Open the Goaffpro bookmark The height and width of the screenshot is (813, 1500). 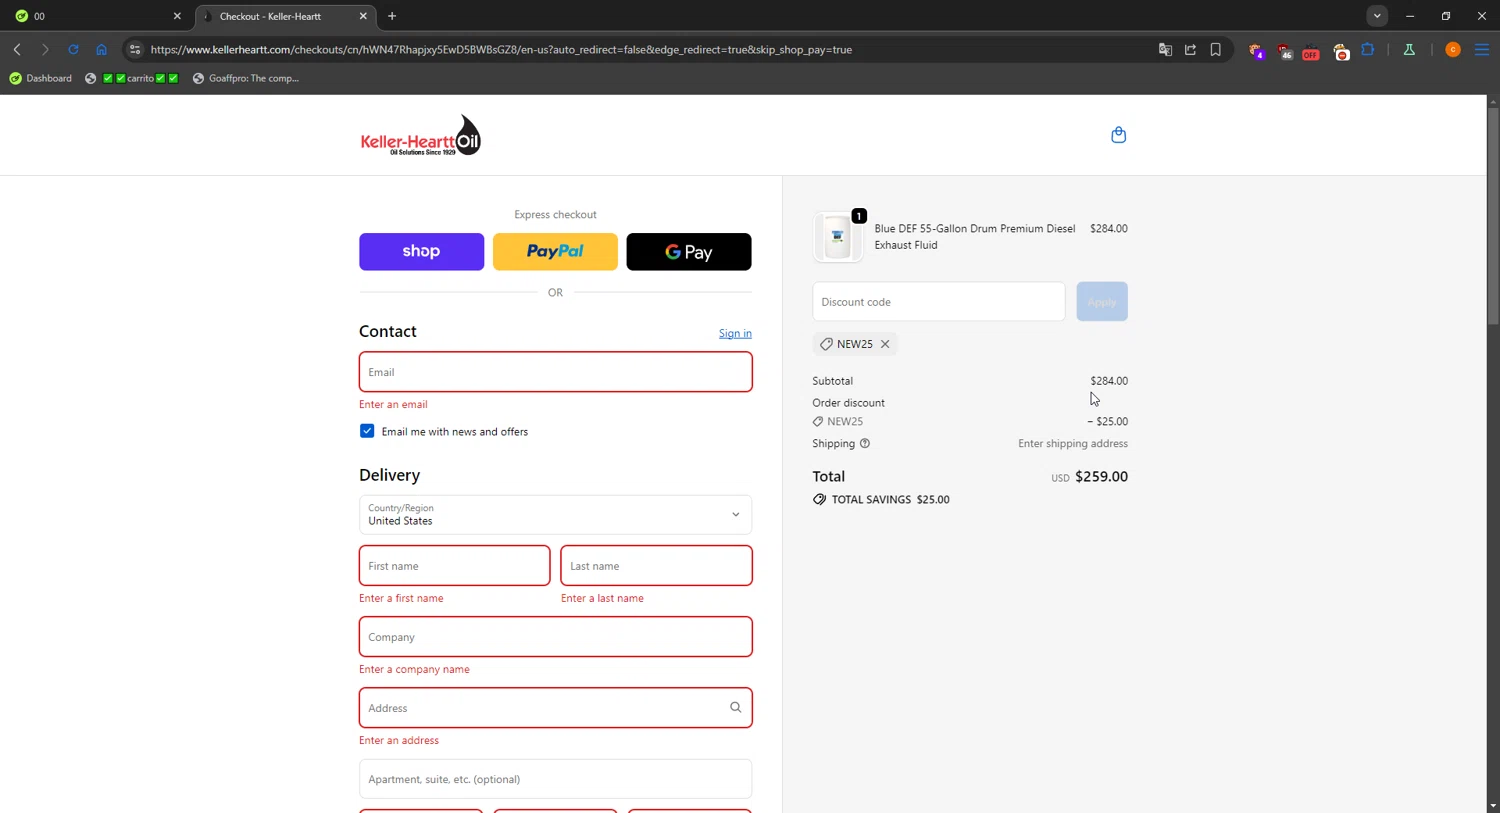click(246, 78)
